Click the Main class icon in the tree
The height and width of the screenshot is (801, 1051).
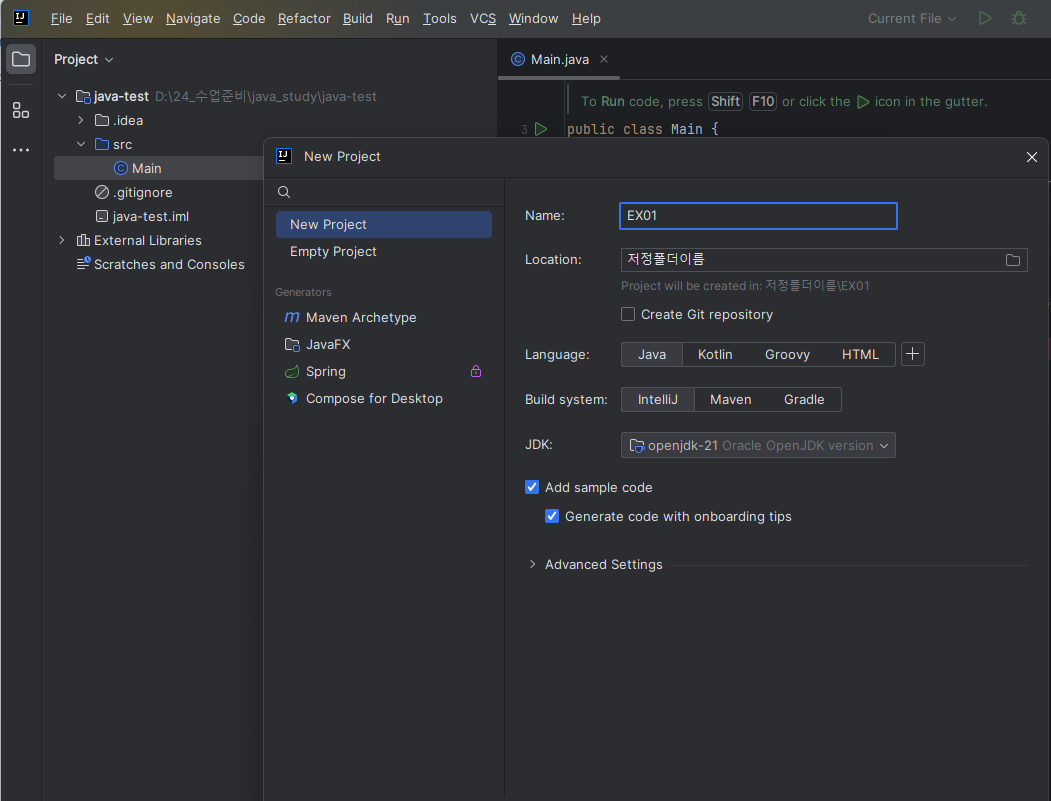[x=121, y=168]
